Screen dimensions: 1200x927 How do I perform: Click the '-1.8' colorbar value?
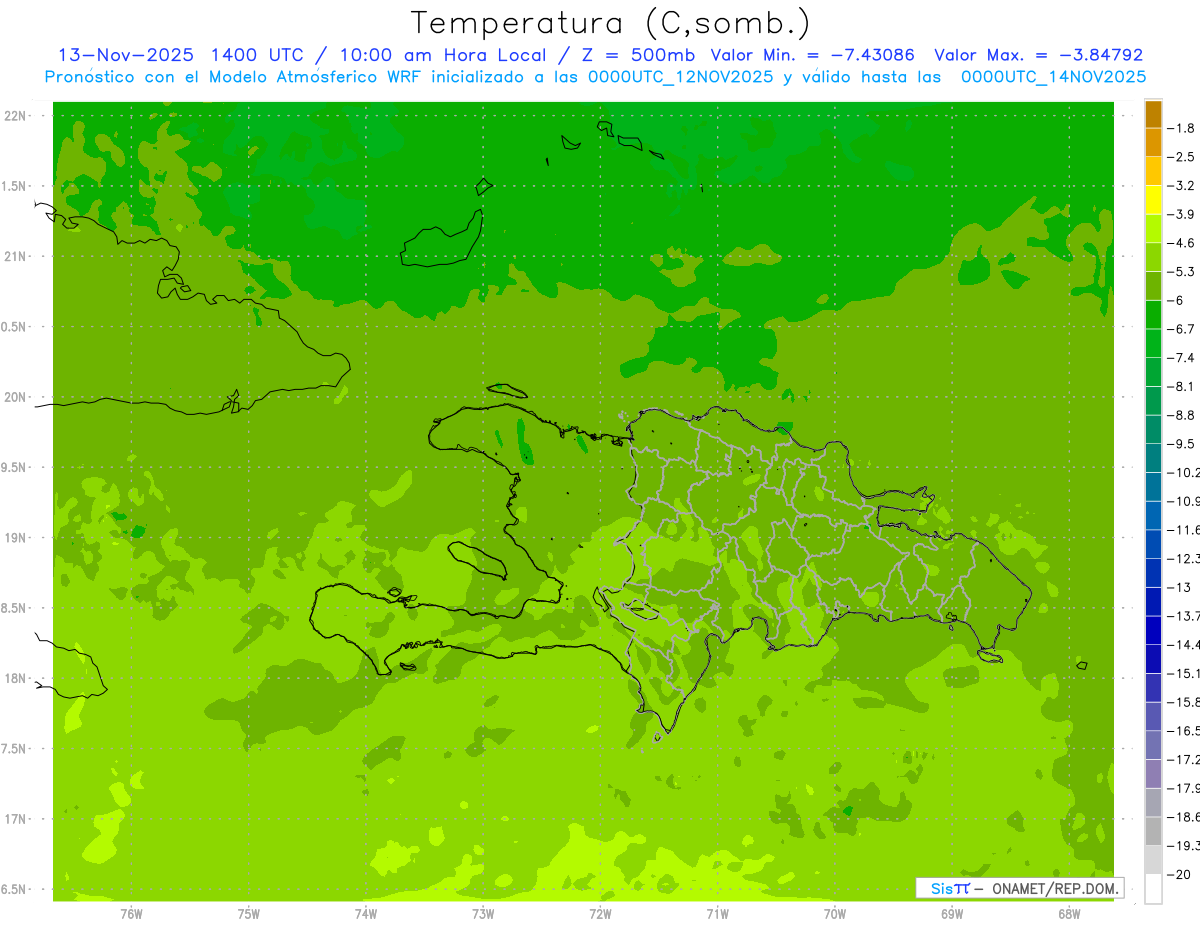(1181, 129)
